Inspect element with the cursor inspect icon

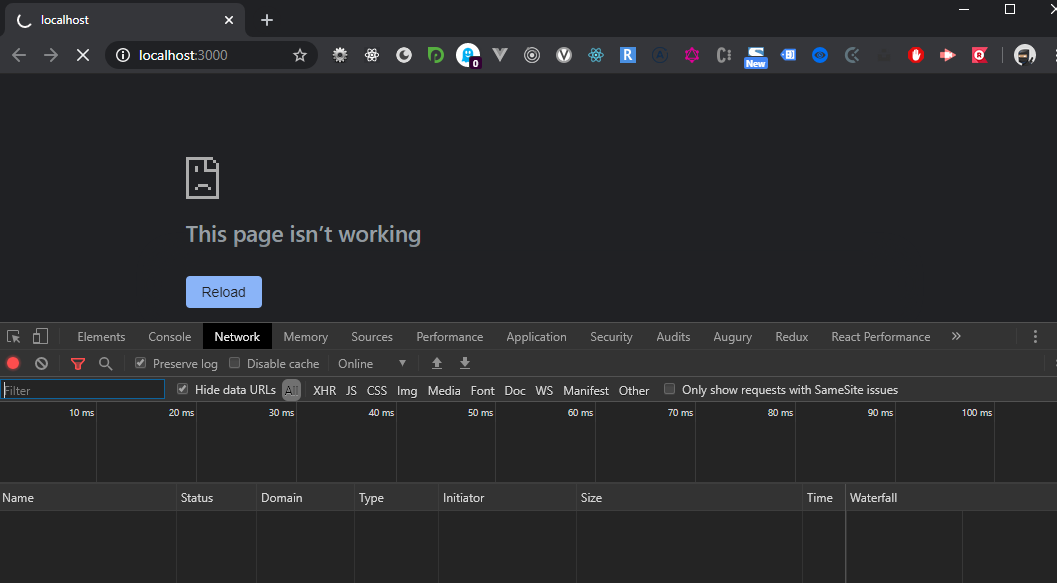pyautogui.click(x=13, y=336)
